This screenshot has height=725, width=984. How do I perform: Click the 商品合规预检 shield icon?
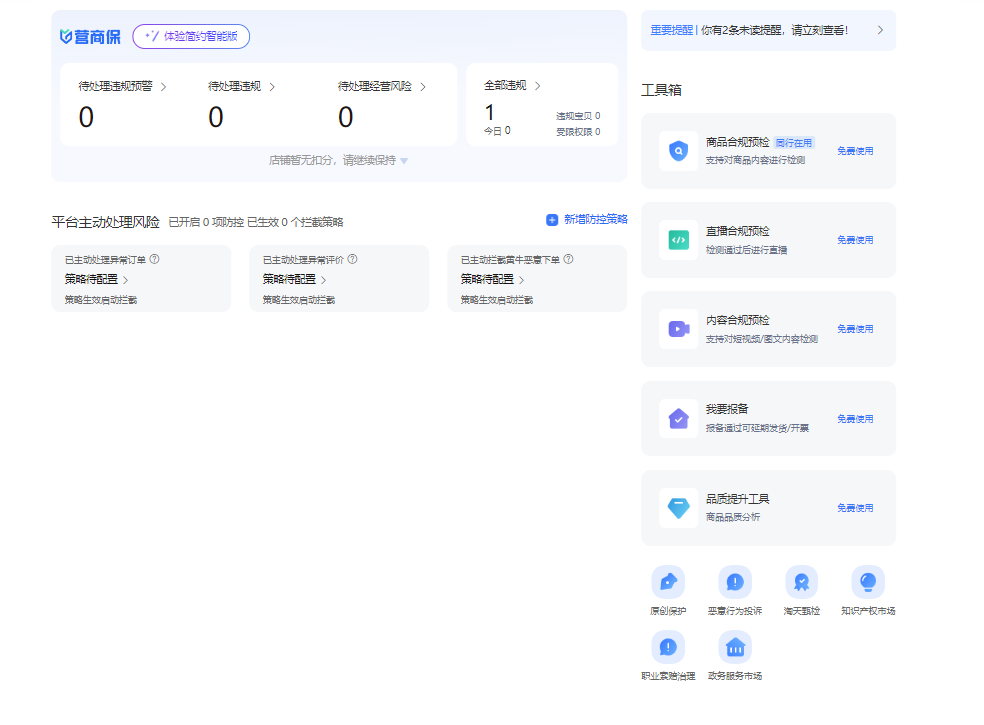pos(679,151)
